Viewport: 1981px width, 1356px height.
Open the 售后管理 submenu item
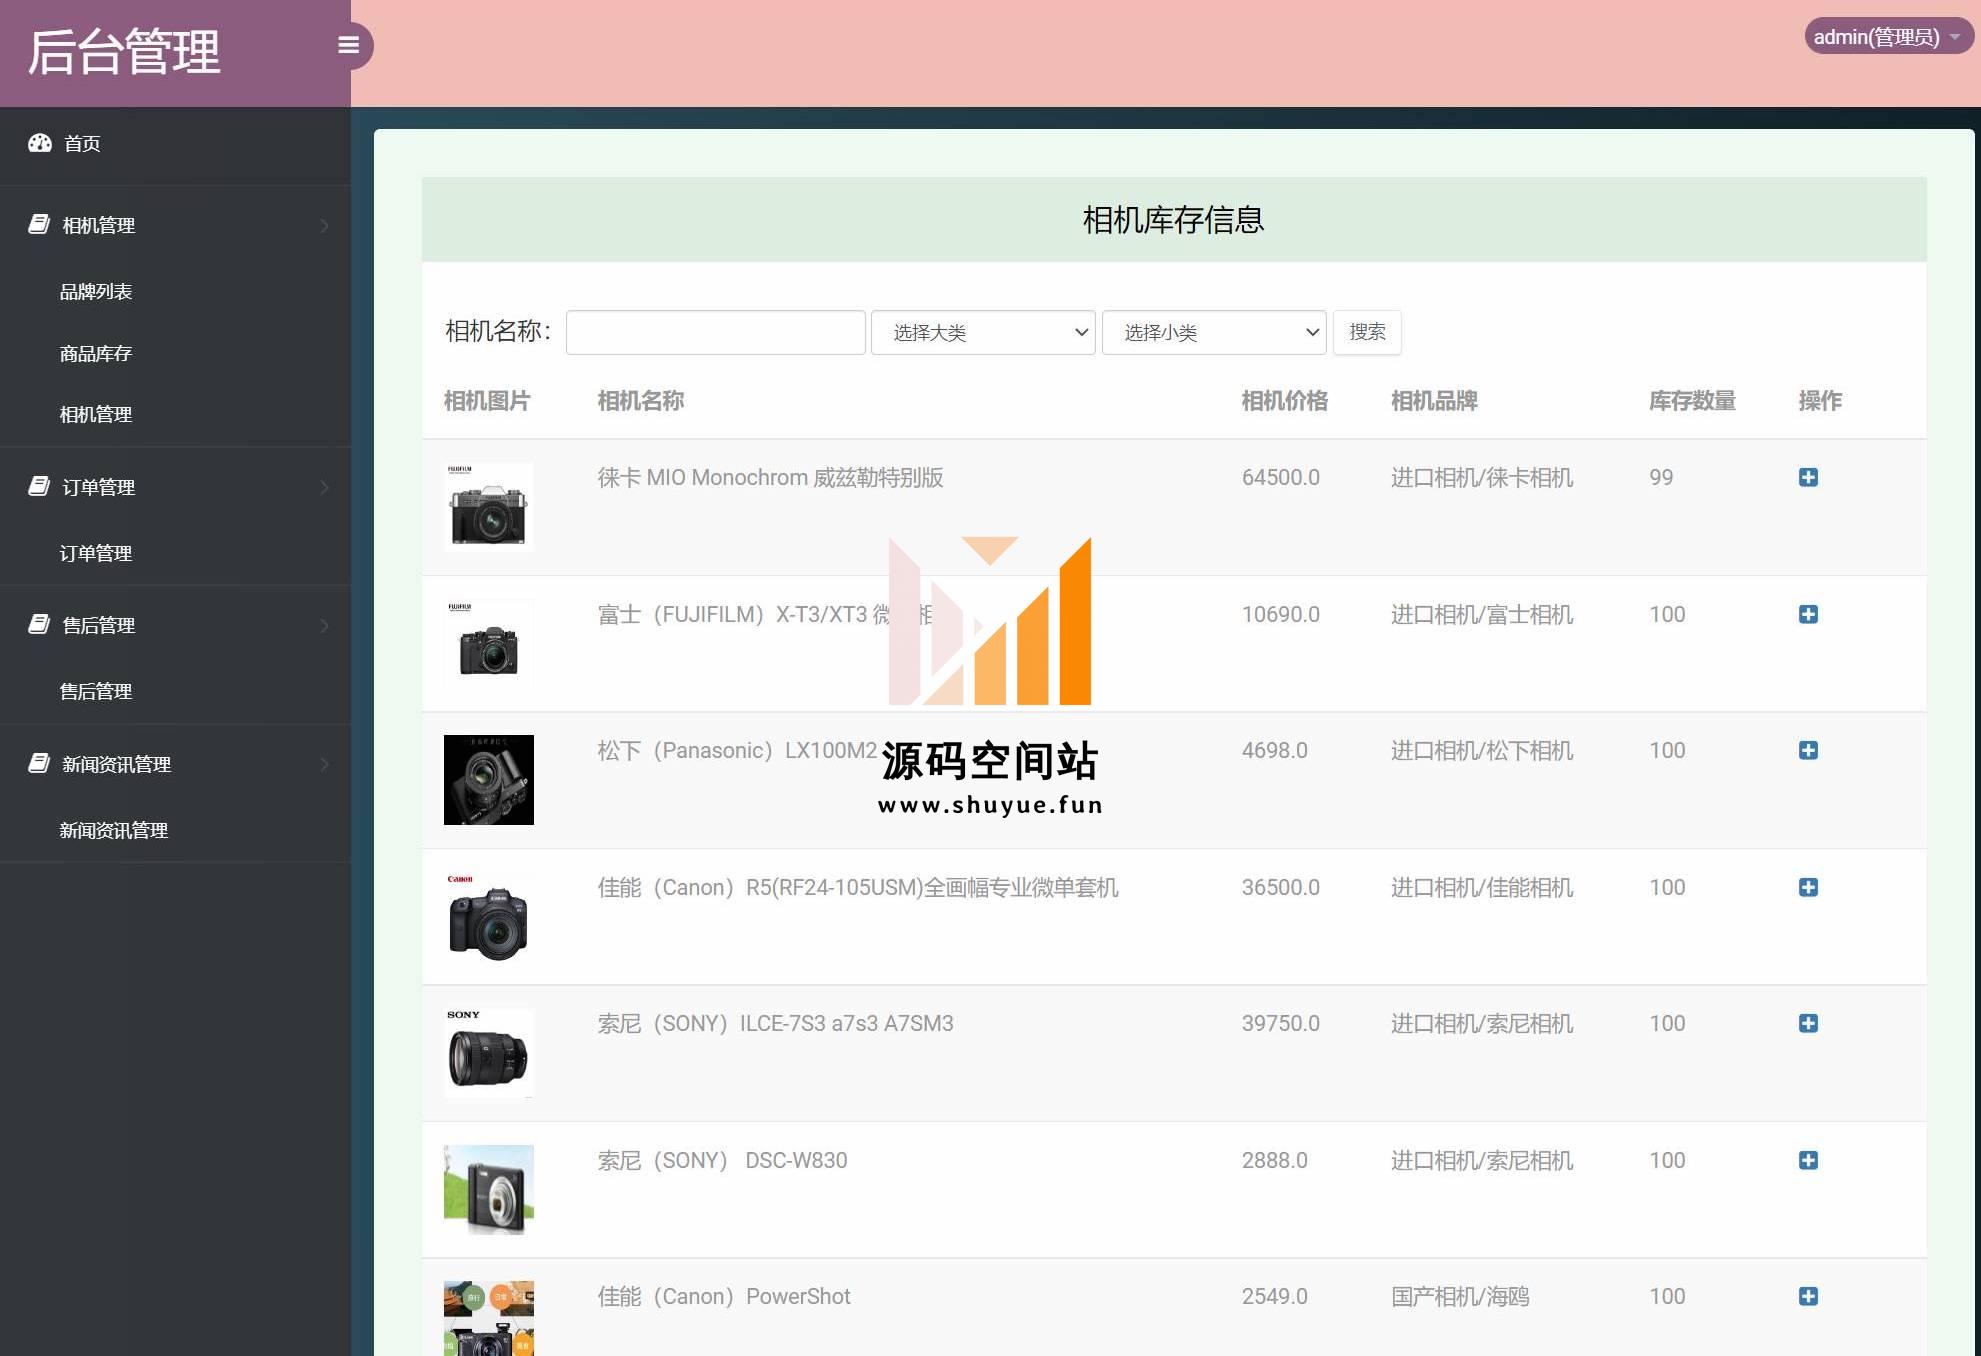(96, 691)
